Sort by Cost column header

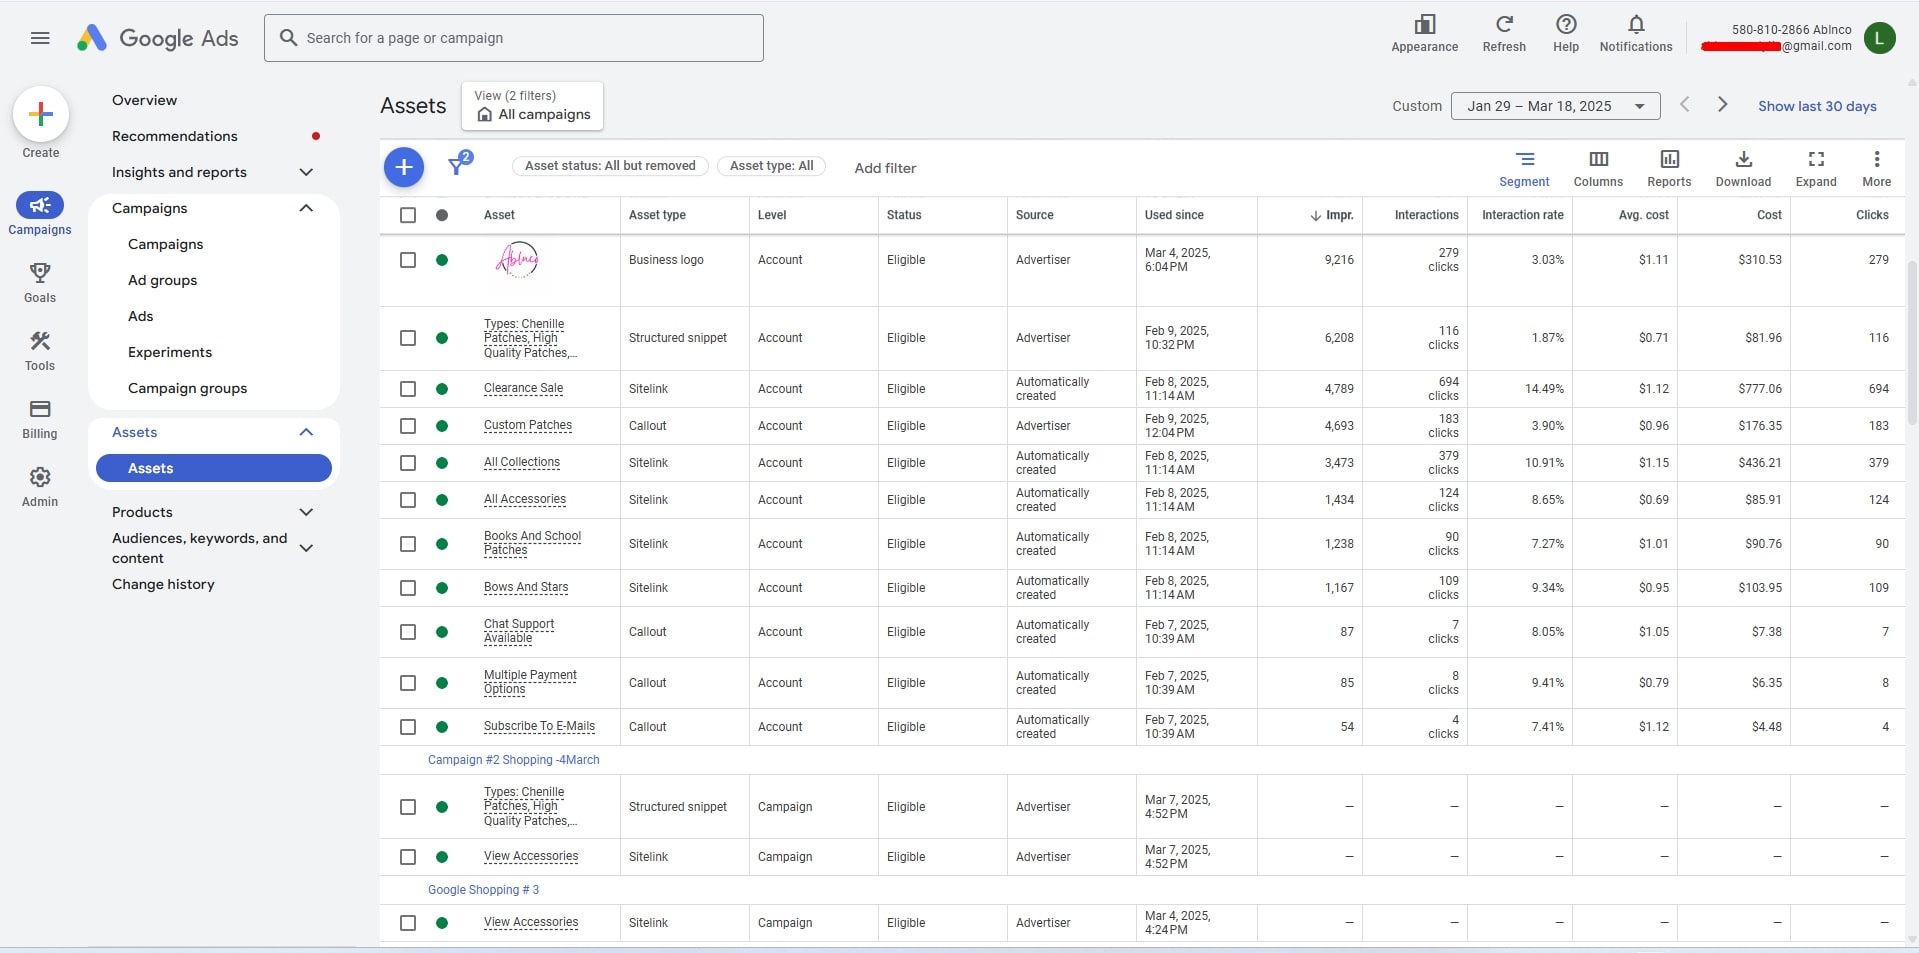pyautogui.click(x=1769, y=215)
